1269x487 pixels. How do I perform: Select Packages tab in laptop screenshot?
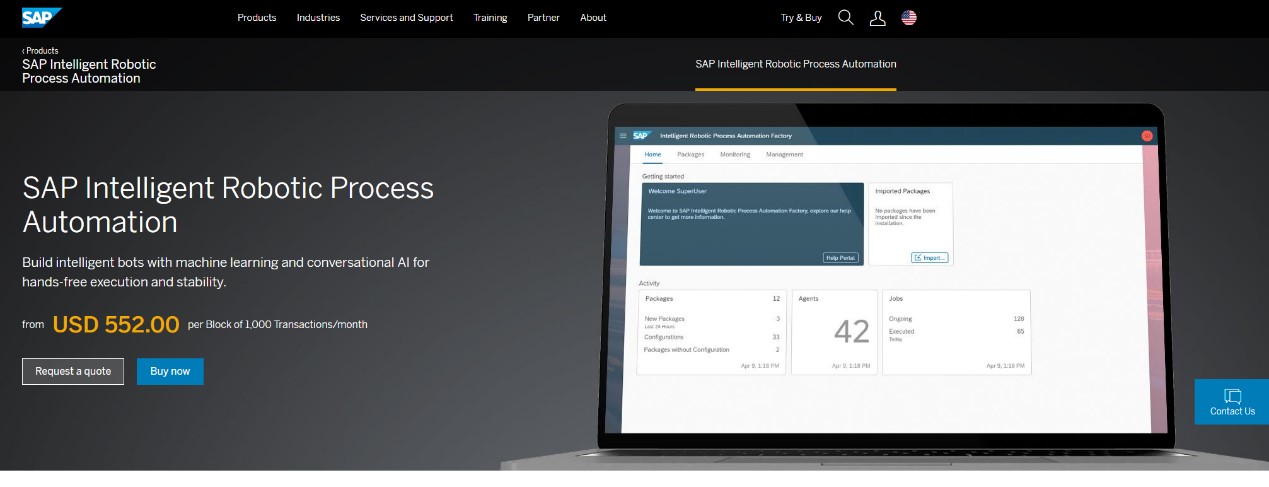tap(691, 154)
